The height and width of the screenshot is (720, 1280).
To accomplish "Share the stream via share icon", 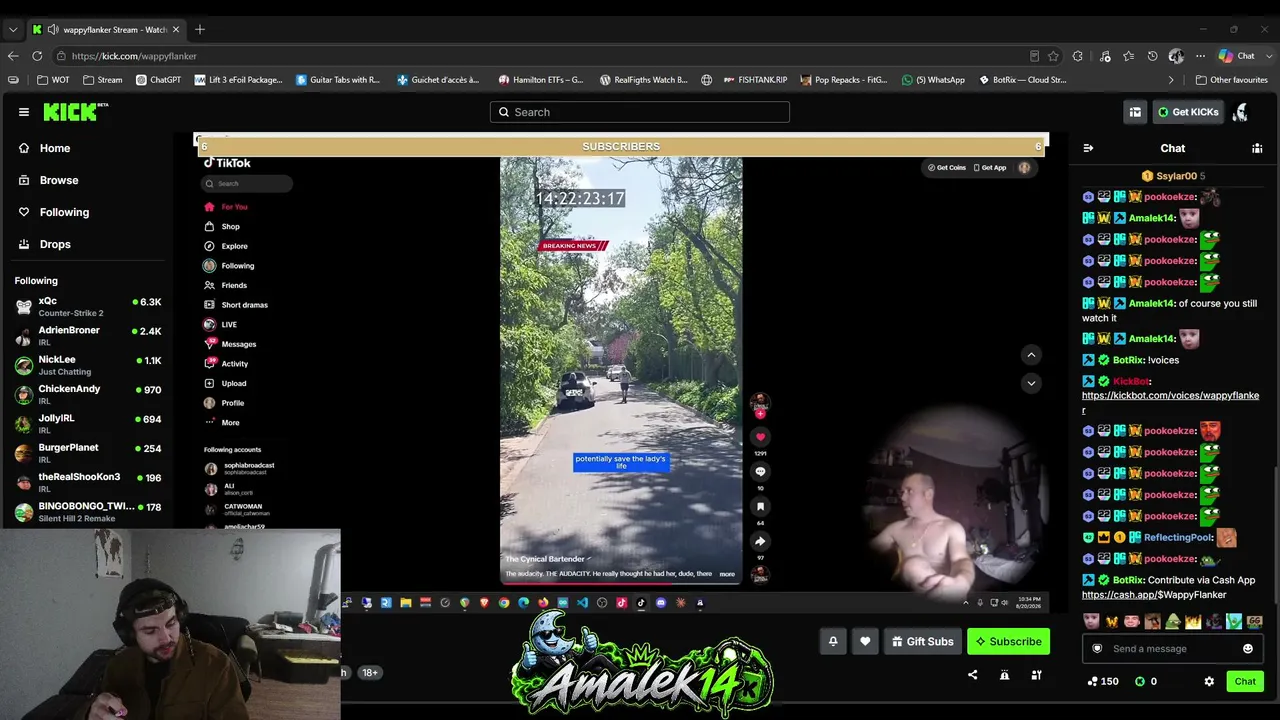I will 972,675.
